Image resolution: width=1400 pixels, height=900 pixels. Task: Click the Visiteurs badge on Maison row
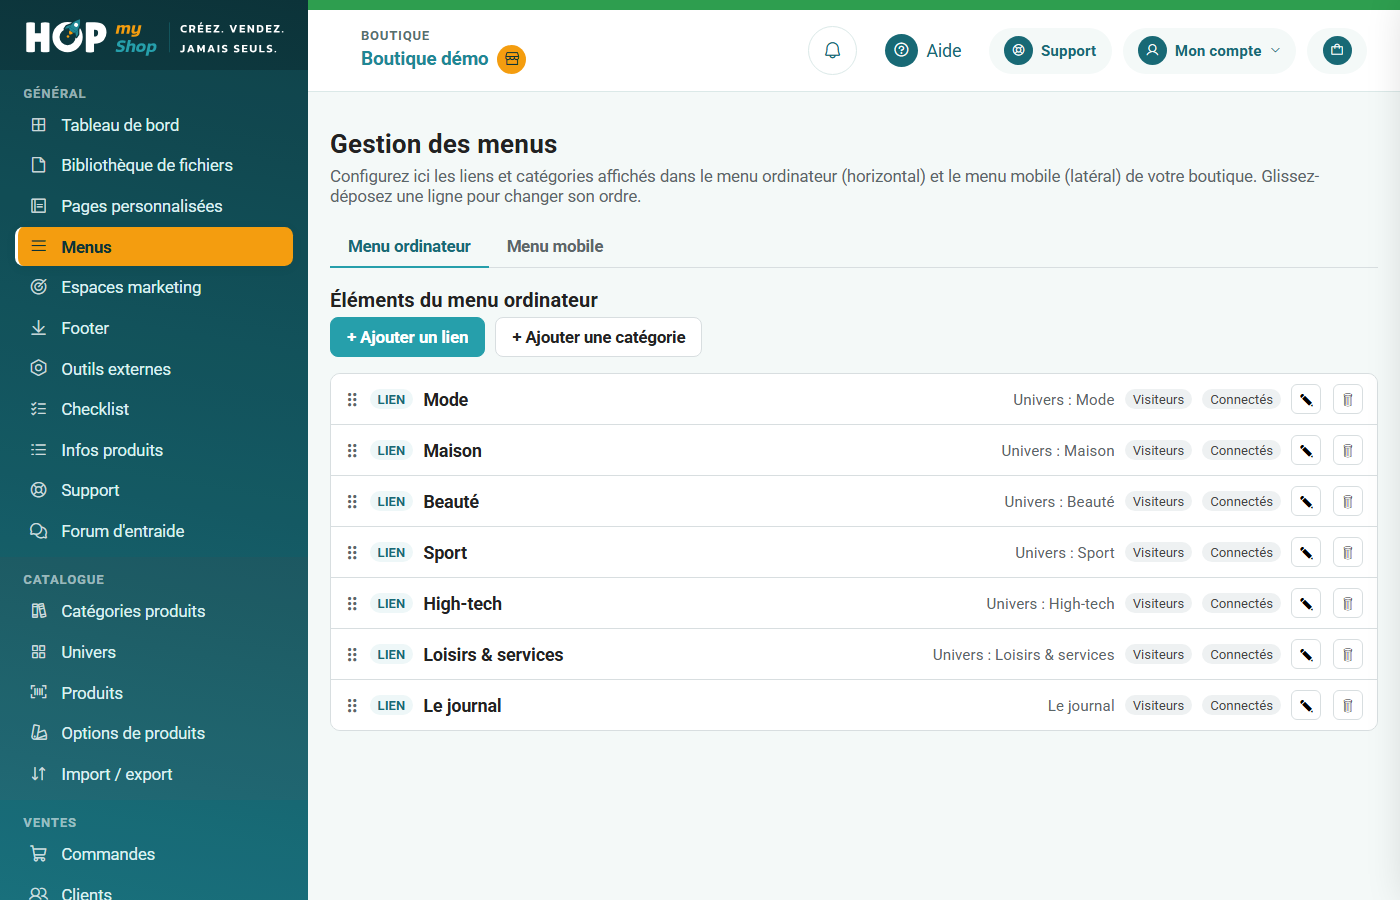(x=1158, y=450)
